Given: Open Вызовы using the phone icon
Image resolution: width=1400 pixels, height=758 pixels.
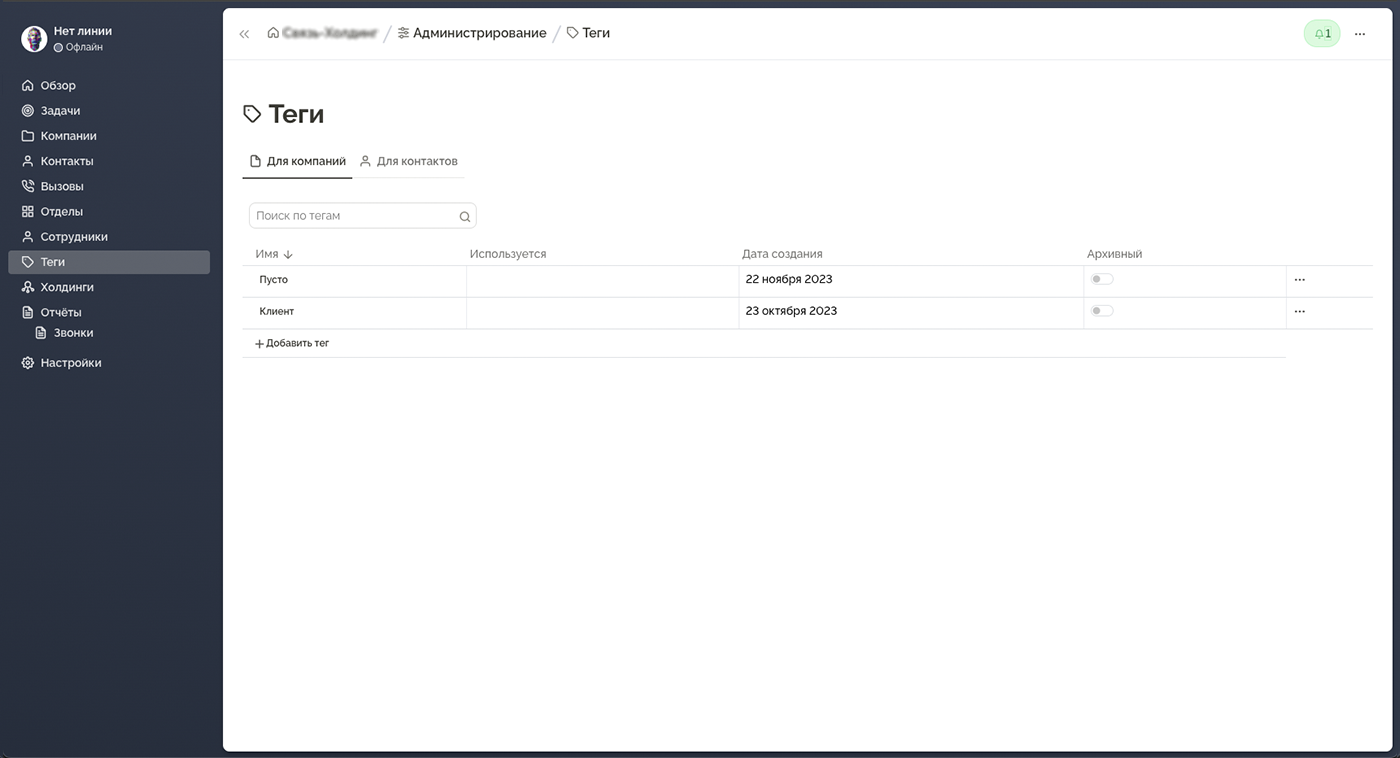Looking at the screenshot, I should pos(28,186).
